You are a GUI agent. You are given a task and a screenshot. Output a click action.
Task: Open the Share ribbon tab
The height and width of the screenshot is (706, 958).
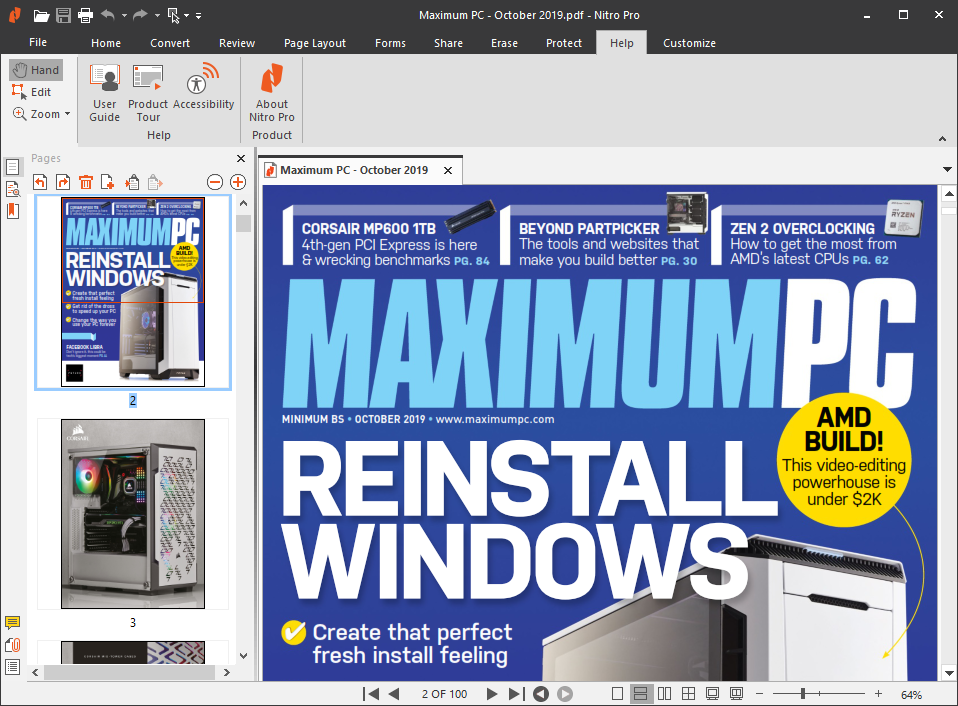[x=448, y=43]
